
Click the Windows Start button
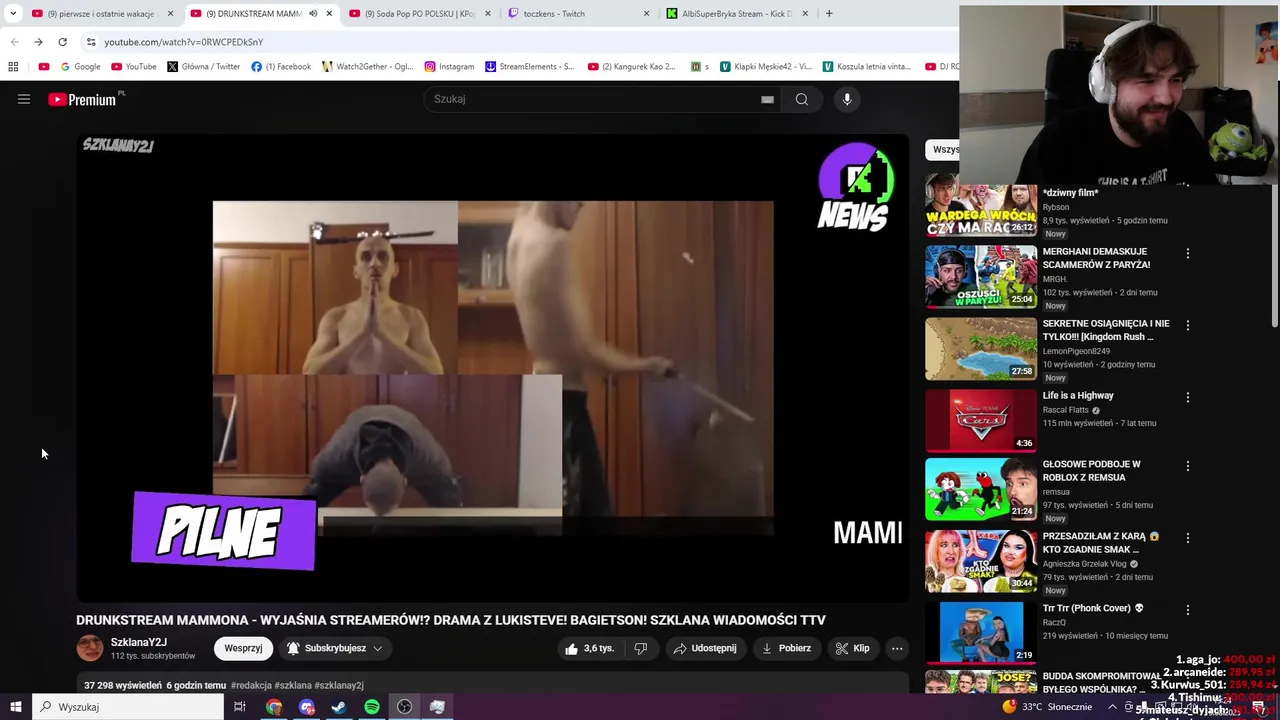16,707
